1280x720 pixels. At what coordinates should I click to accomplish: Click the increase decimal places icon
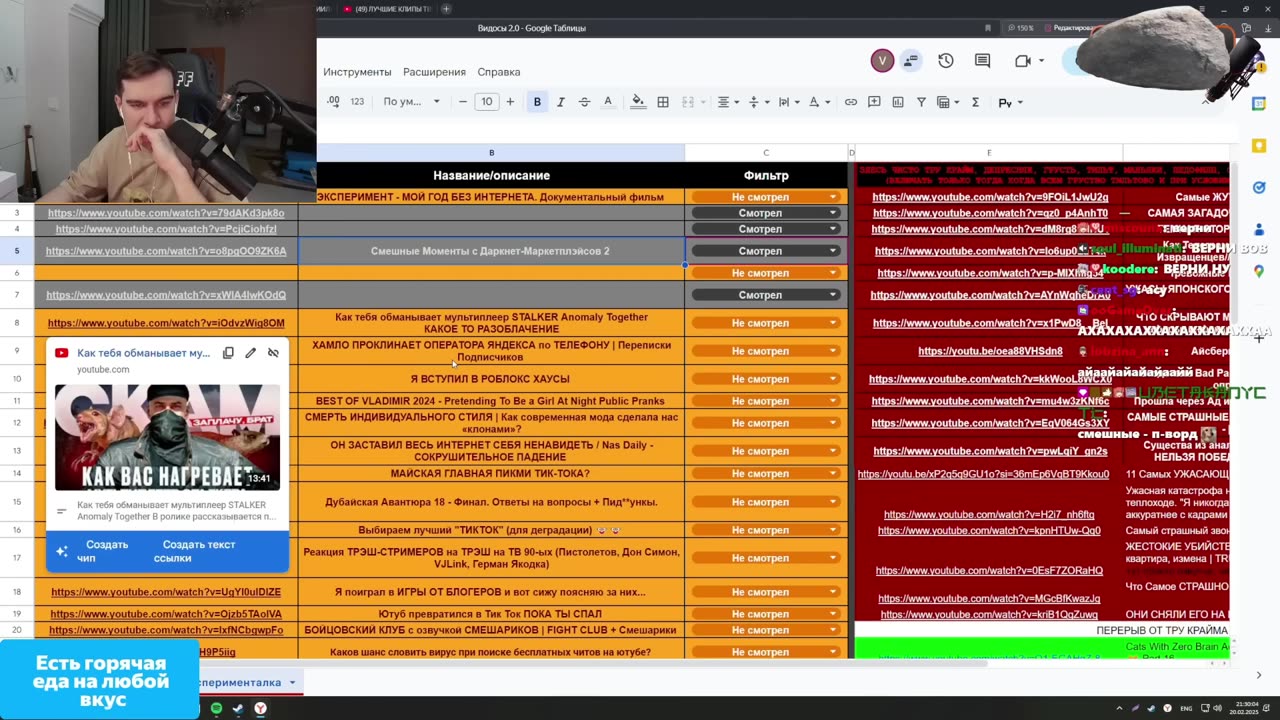coord(333,102)
